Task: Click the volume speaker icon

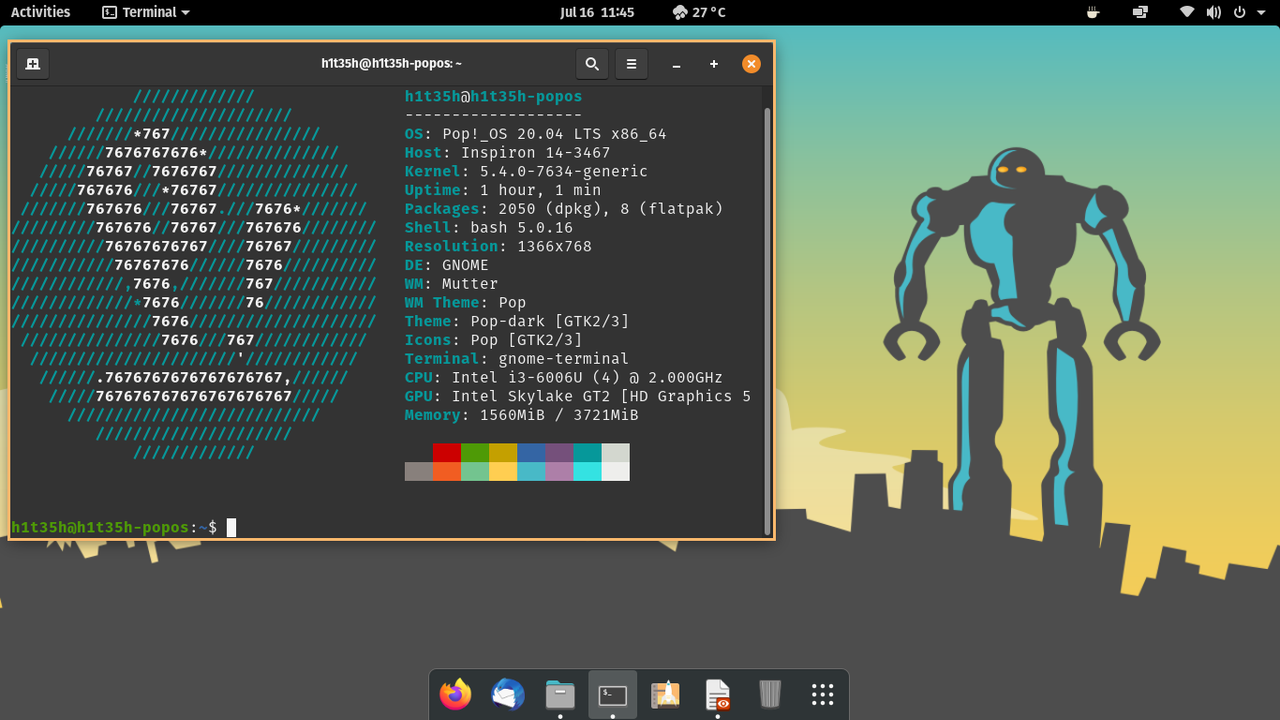Action: pyautogui.click(x=1213, y=12)
